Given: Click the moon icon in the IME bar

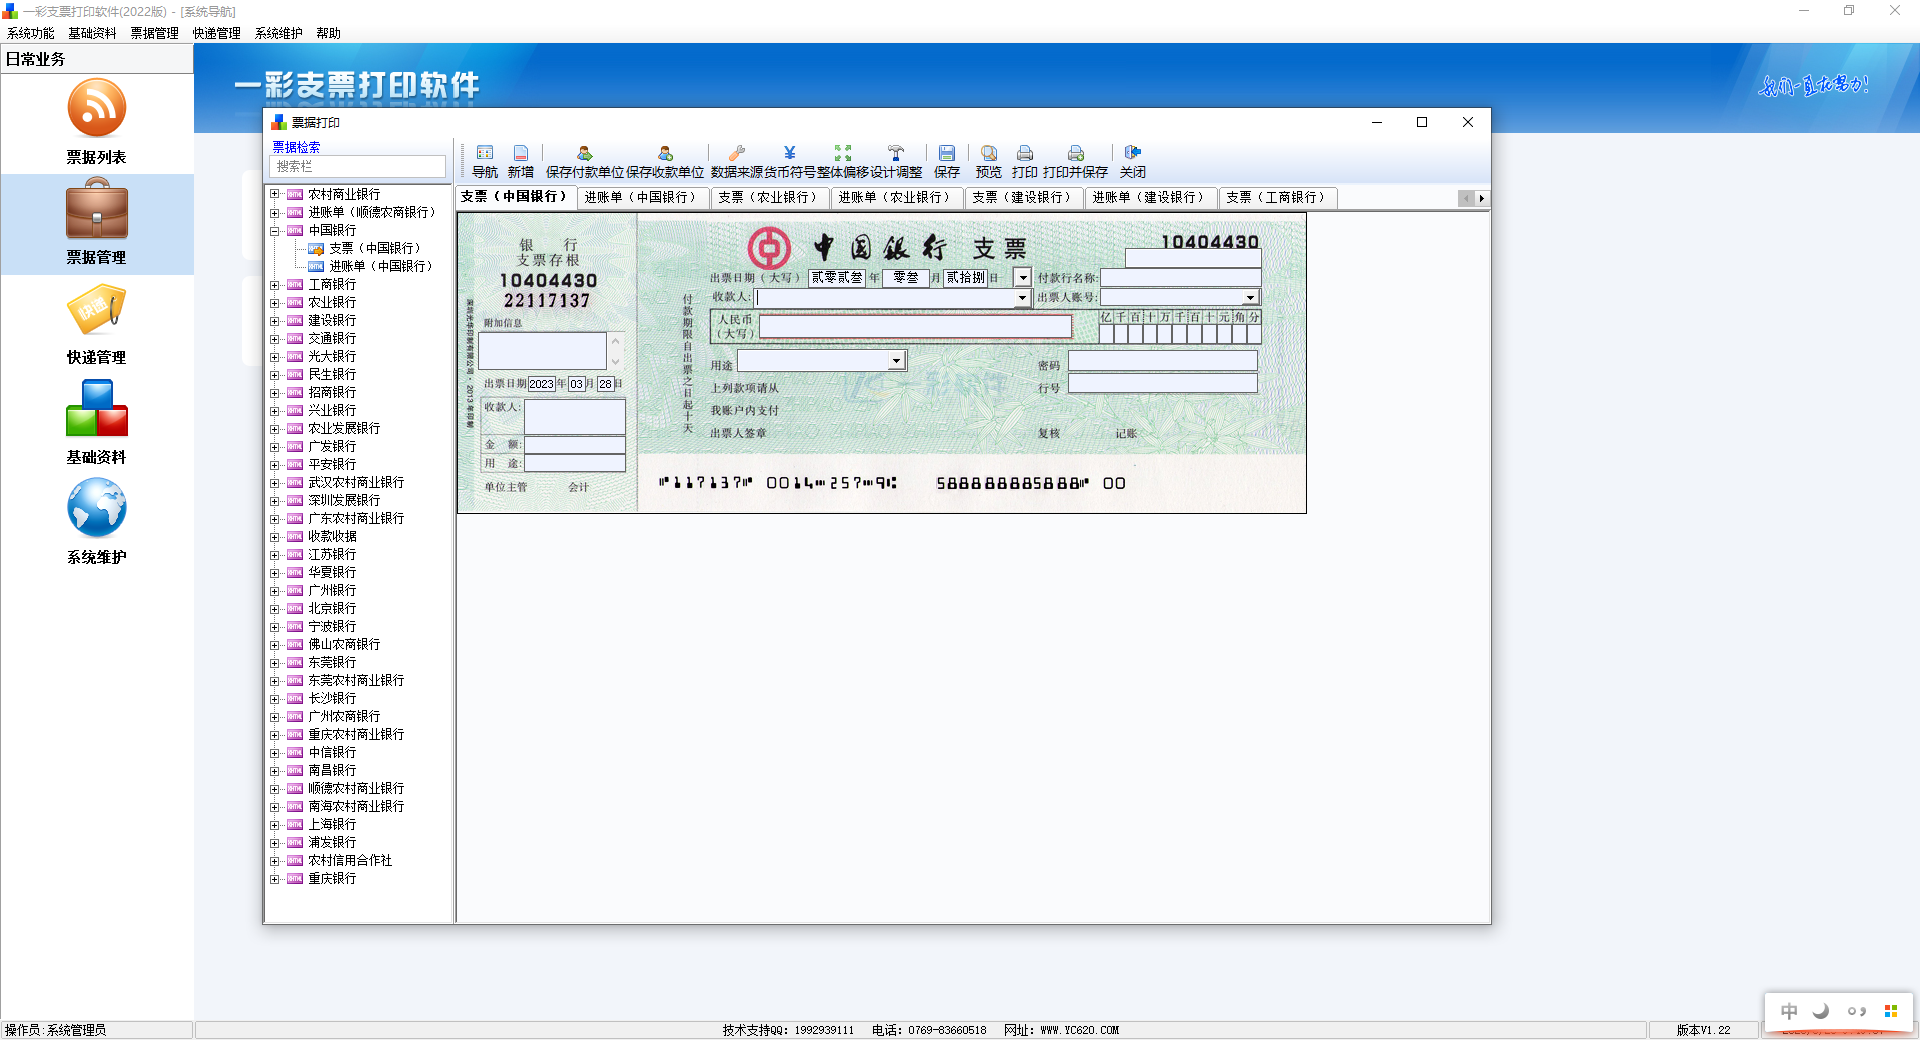Looking at the screenshot, I should (x=1821, y=1011).
